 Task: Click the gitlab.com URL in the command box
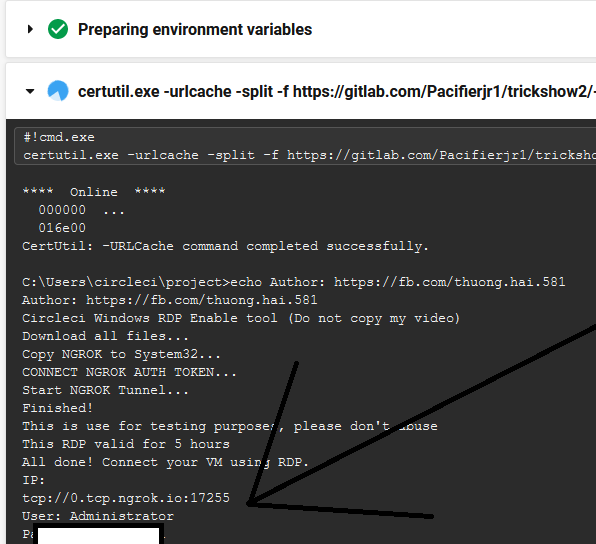pos(441,155)
